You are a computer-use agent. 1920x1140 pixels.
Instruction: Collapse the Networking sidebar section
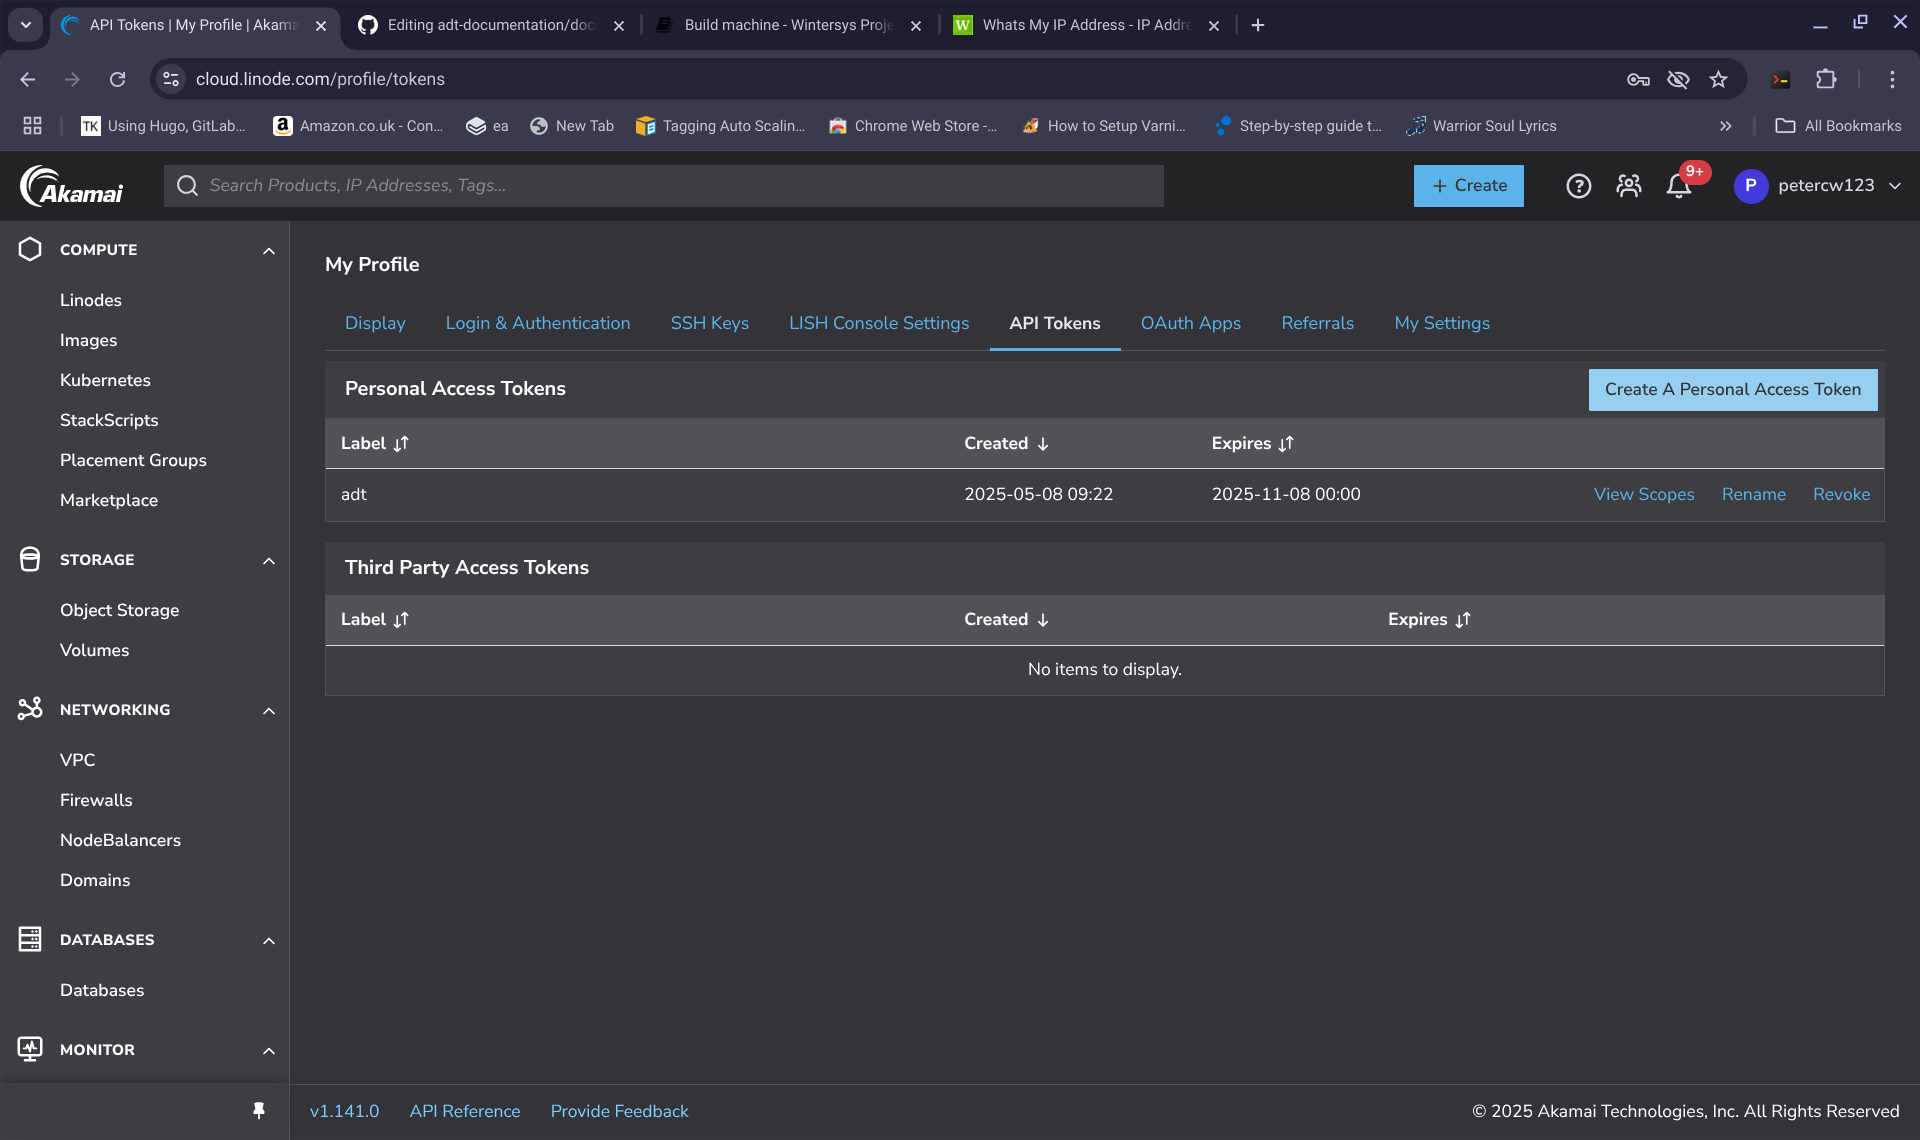tap(268, 710)
